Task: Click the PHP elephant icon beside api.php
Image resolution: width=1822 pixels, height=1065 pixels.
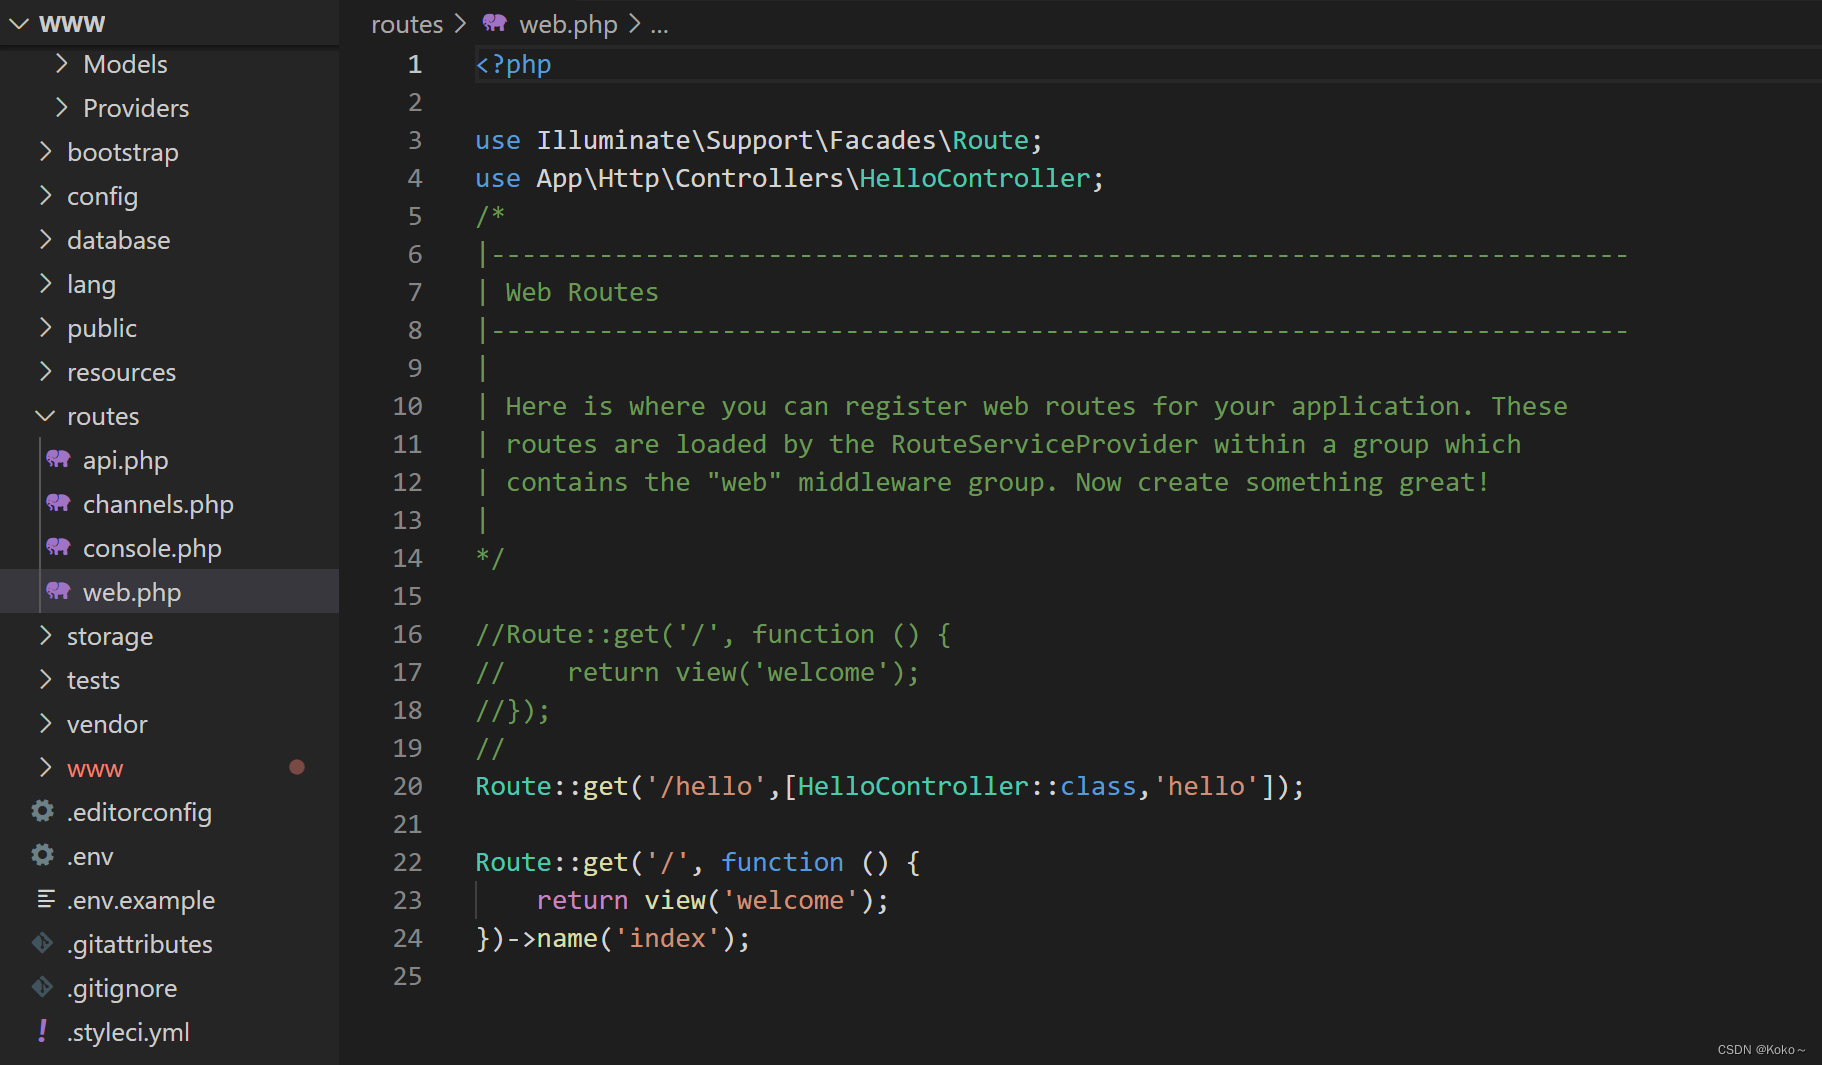Action: tap(59, 459)
